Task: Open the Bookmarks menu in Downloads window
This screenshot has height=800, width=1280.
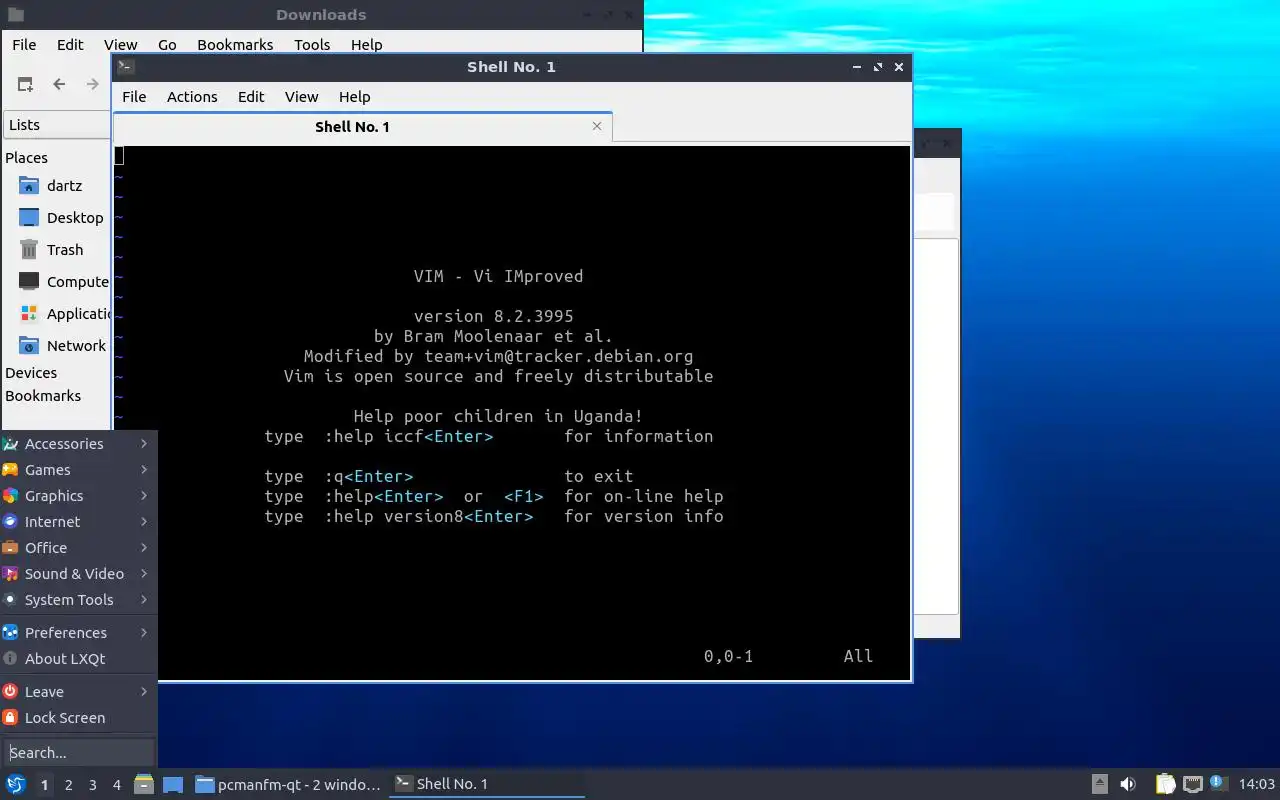Action: [235, 45]
